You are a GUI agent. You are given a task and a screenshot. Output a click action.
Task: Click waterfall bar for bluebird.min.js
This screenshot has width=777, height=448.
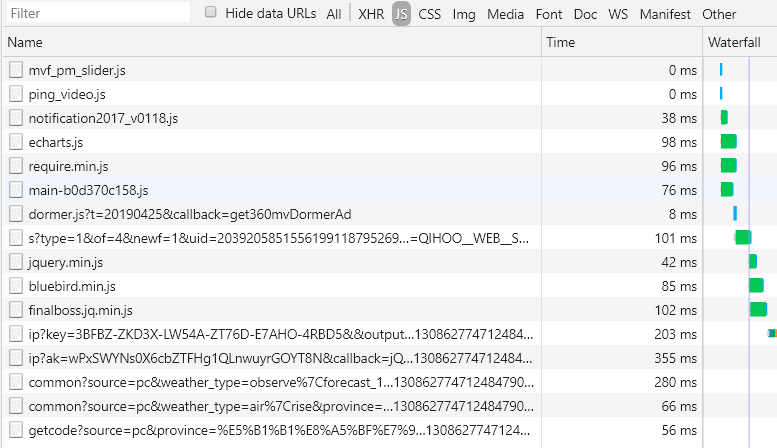[756, 285]
